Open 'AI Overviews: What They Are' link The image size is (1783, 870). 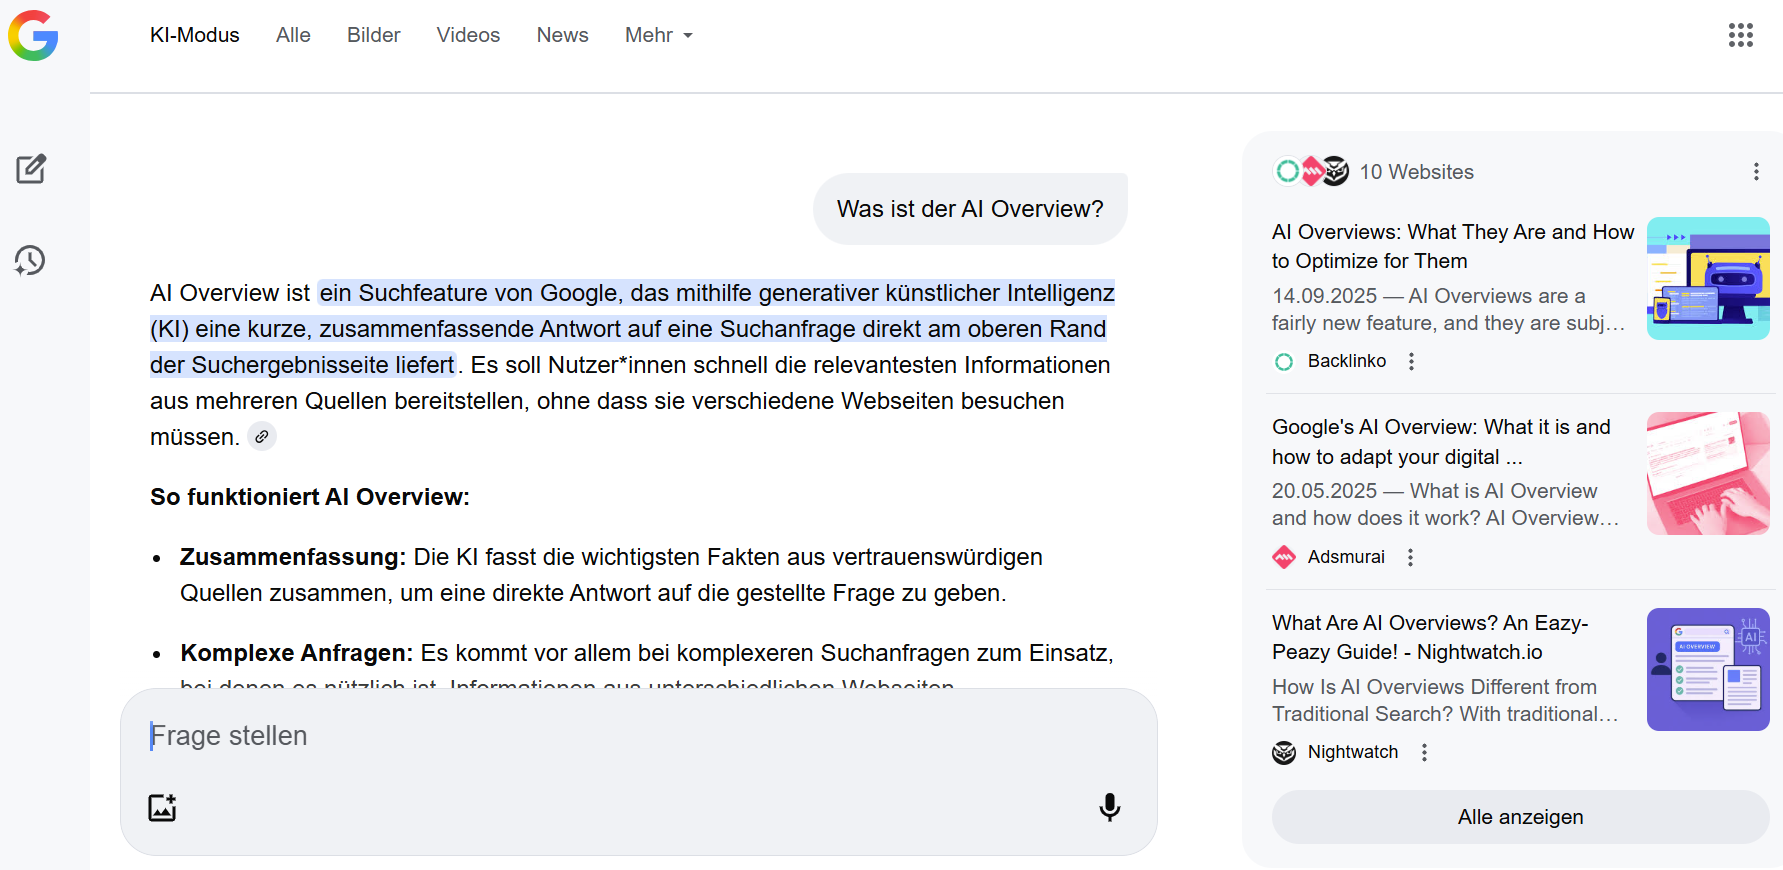pos(1452,246)
